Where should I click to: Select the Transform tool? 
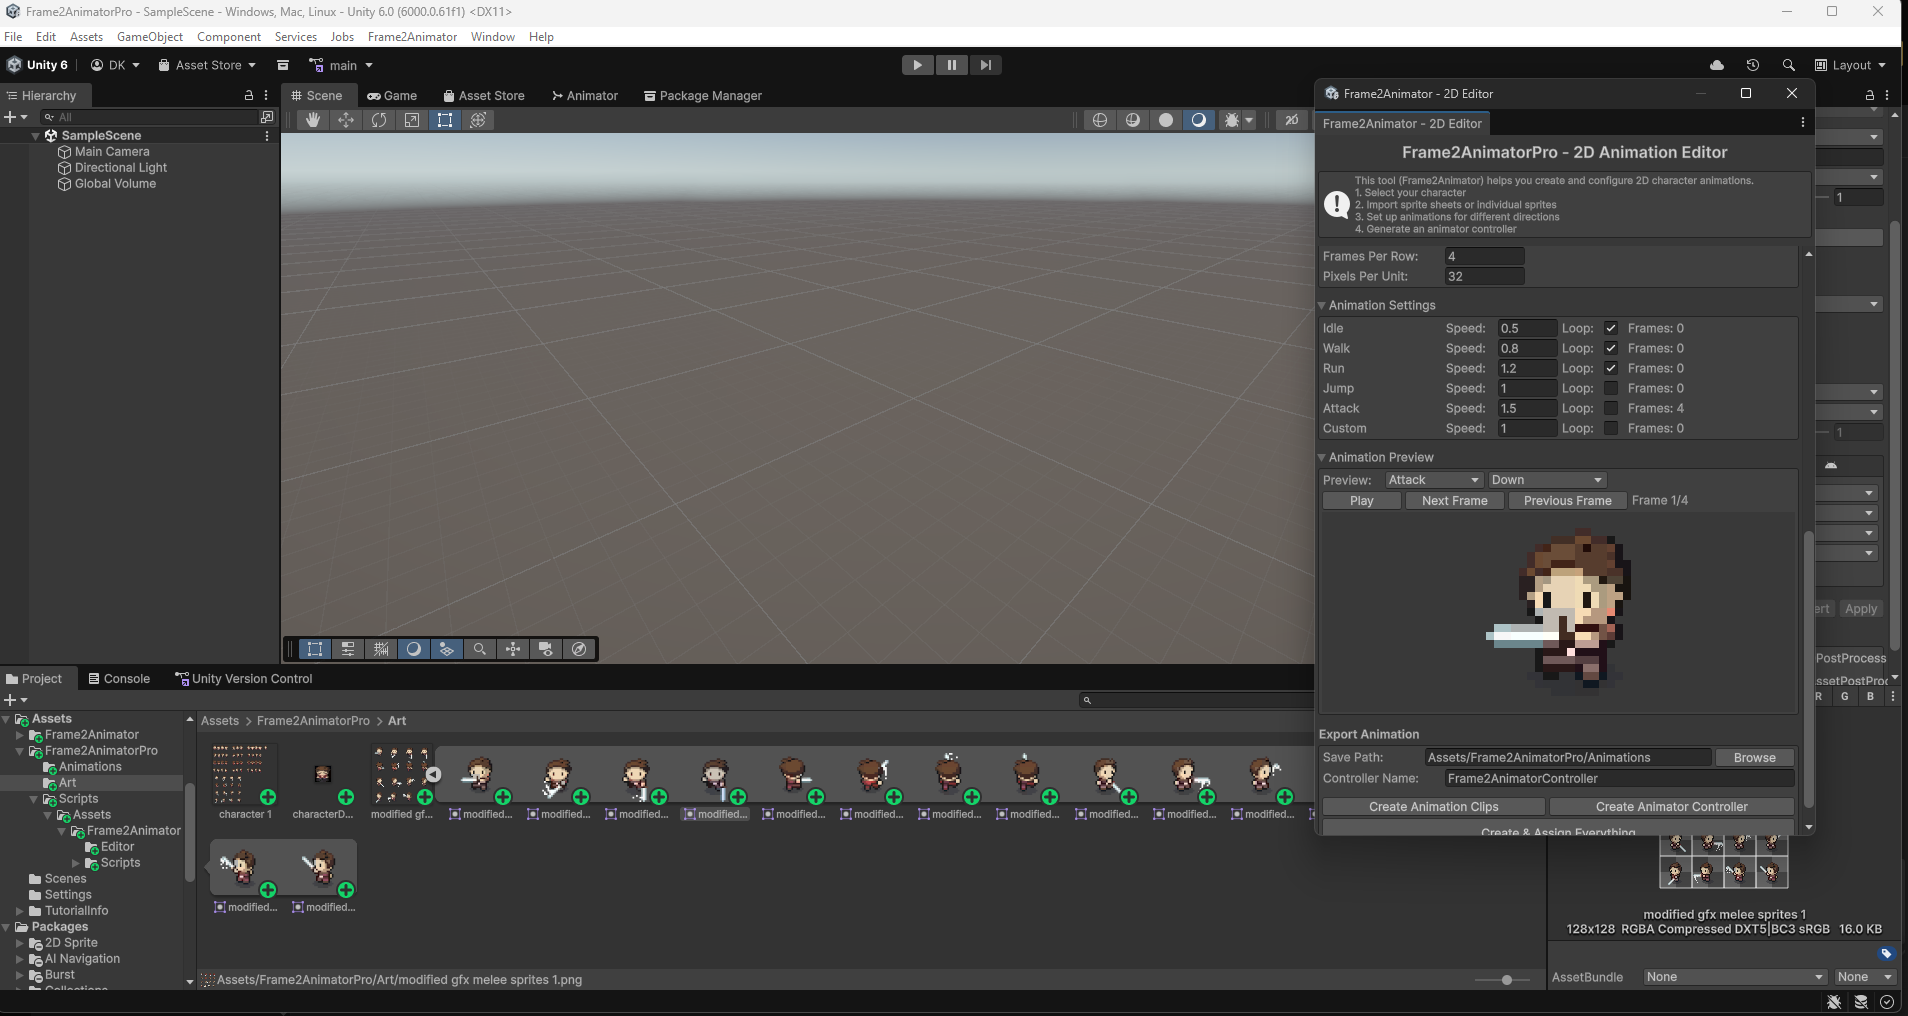point(478,120)
